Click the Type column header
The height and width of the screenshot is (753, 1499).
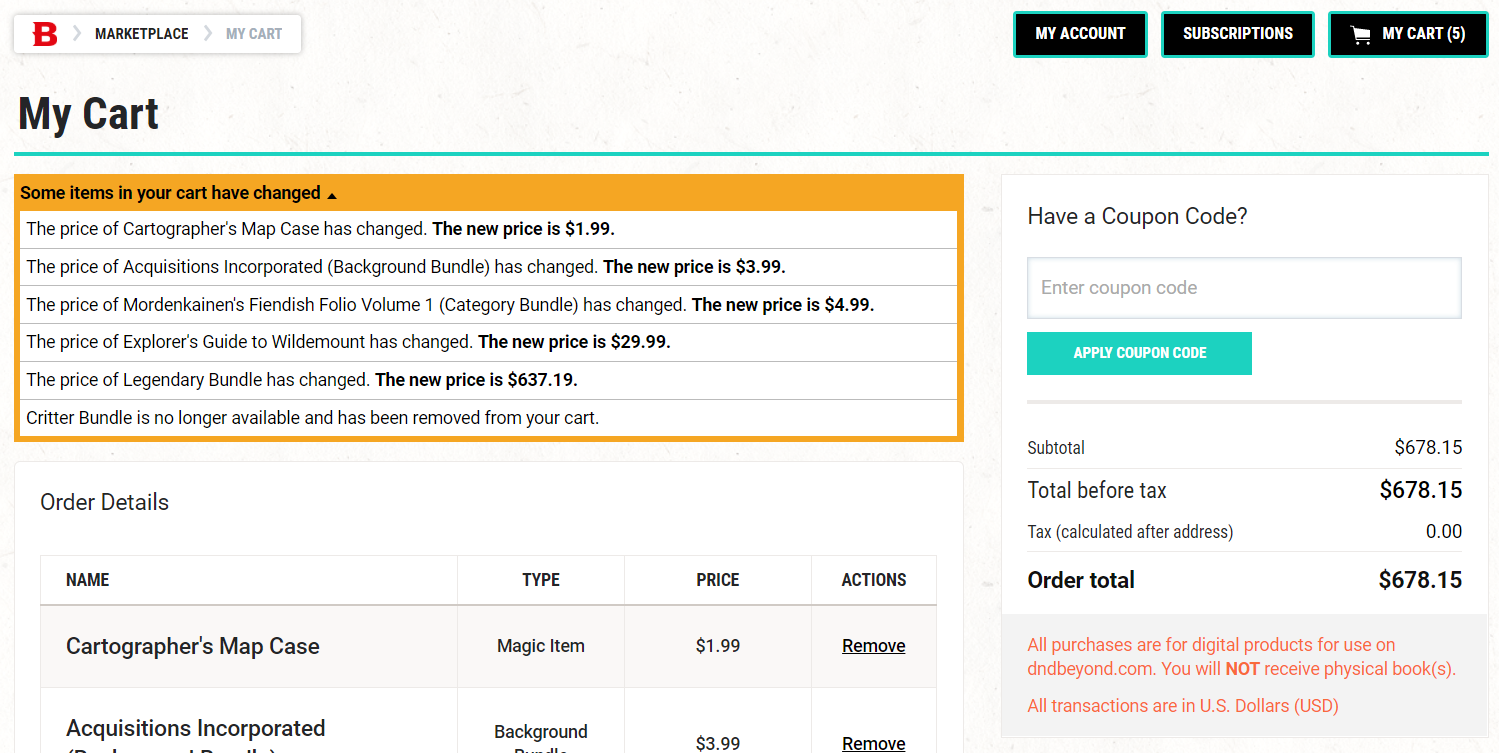[541, 580]
